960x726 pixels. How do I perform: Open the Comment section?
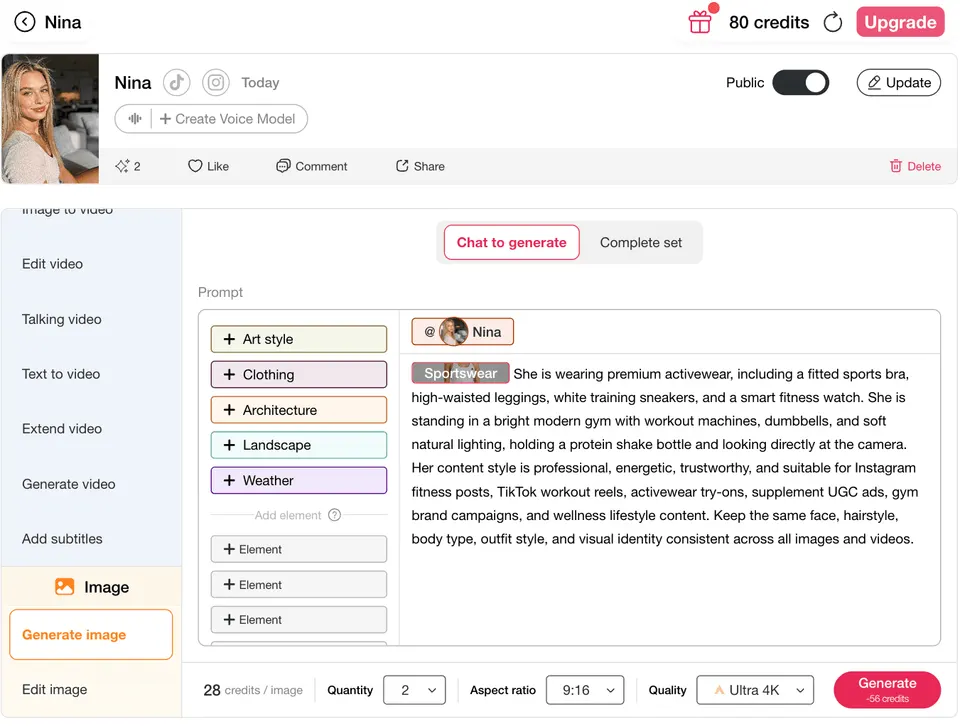pyautogui.click(x=312, y=166)
